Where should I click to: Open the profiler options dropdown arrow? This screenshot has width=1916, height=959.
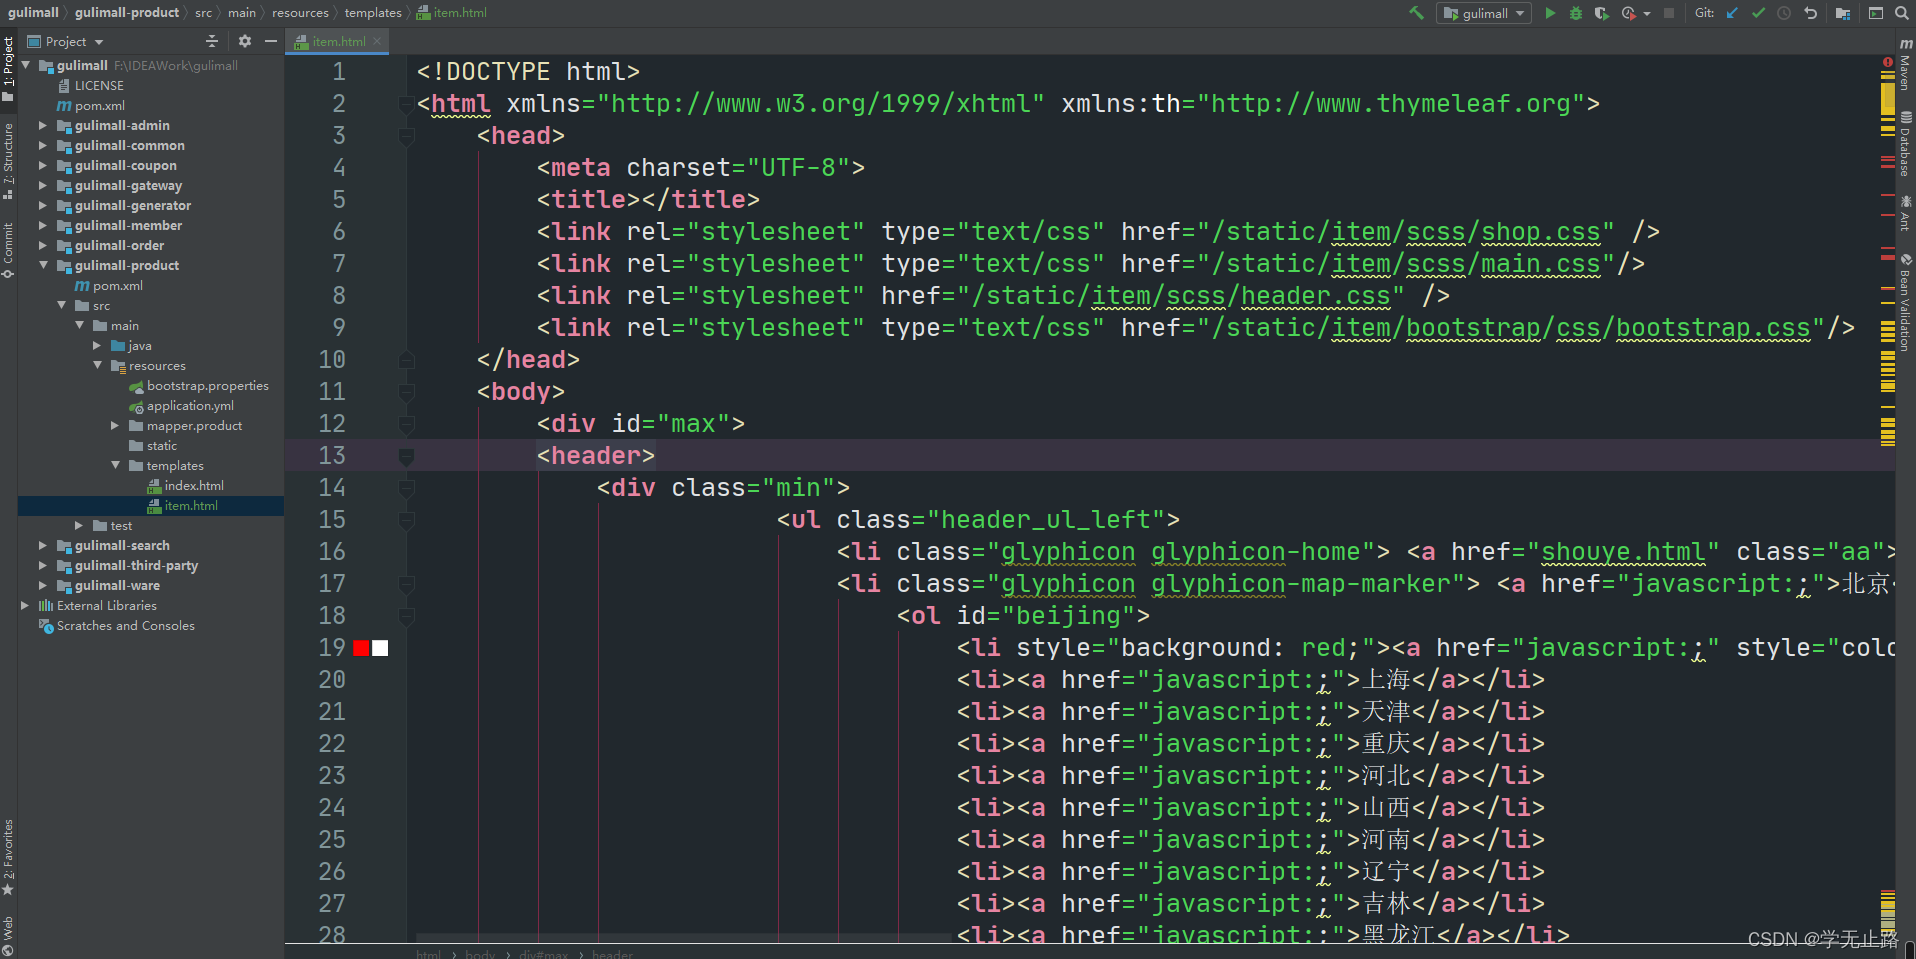pyautogui.click(x=1647, y=14)
